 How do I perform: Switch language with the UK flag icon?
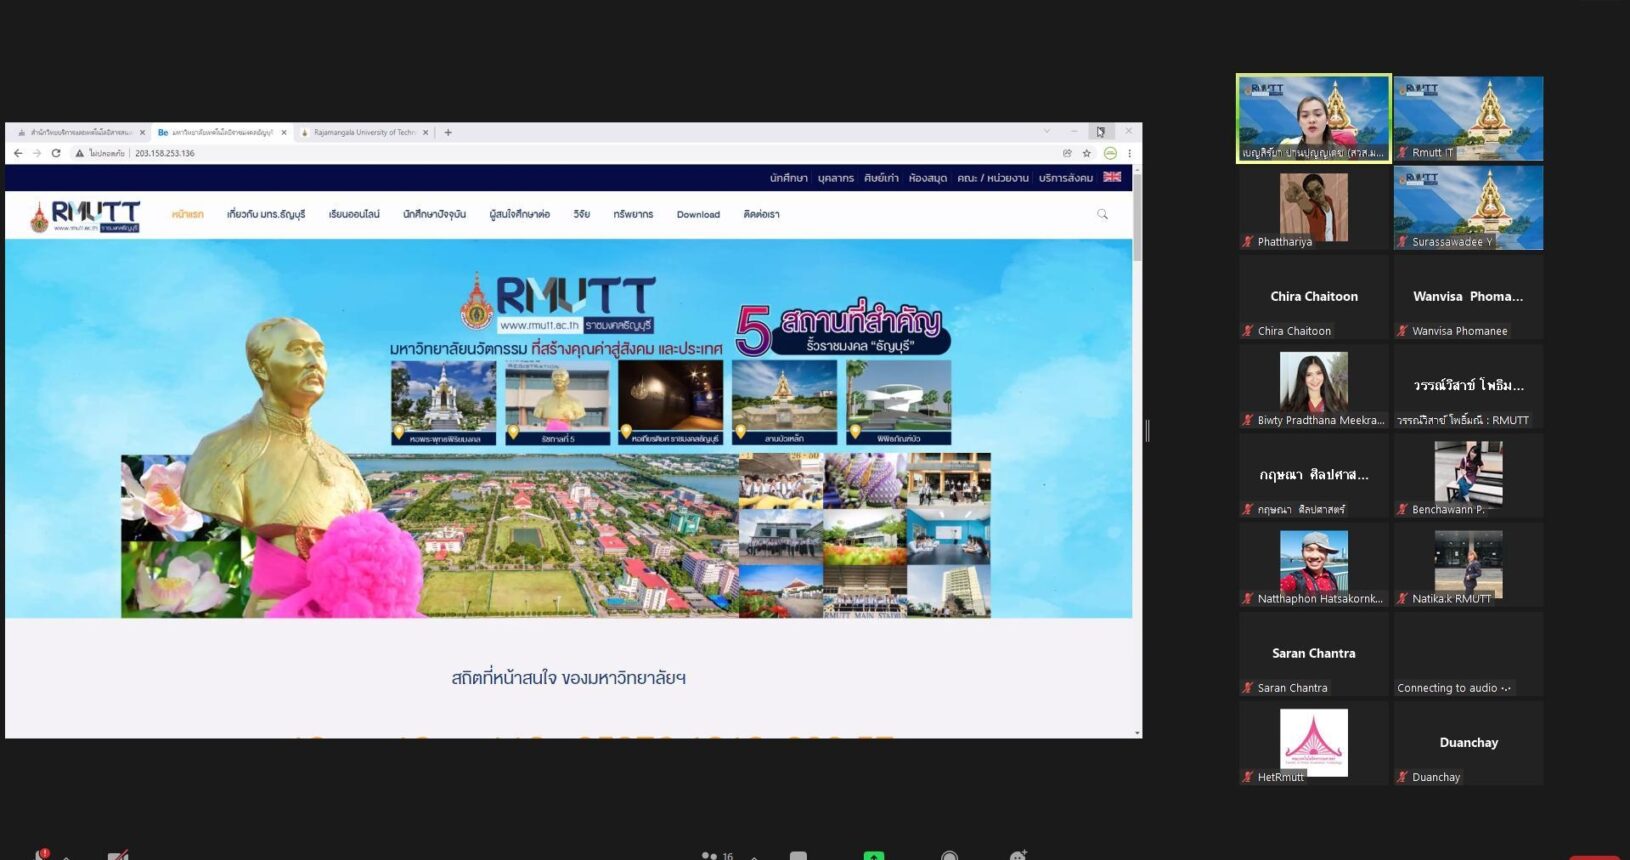[1112, 177]
